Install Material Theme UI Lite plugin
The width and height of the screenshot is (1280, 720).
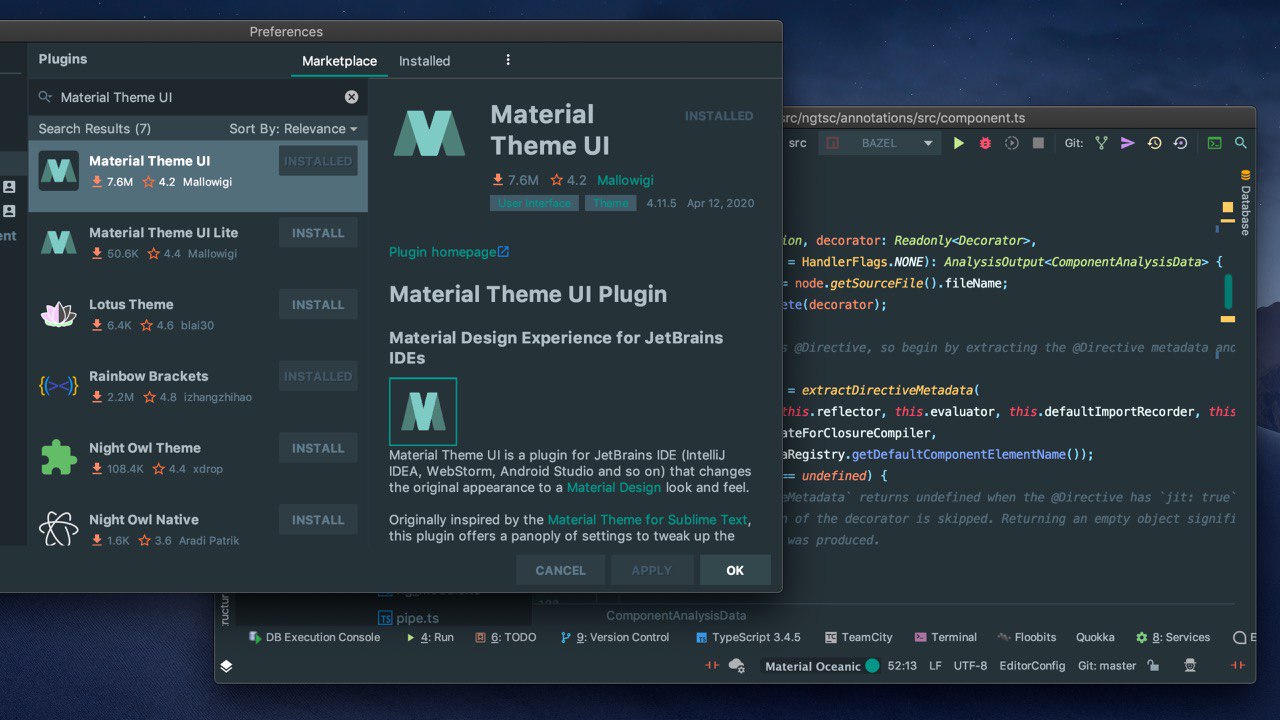[x=318, y=233]
